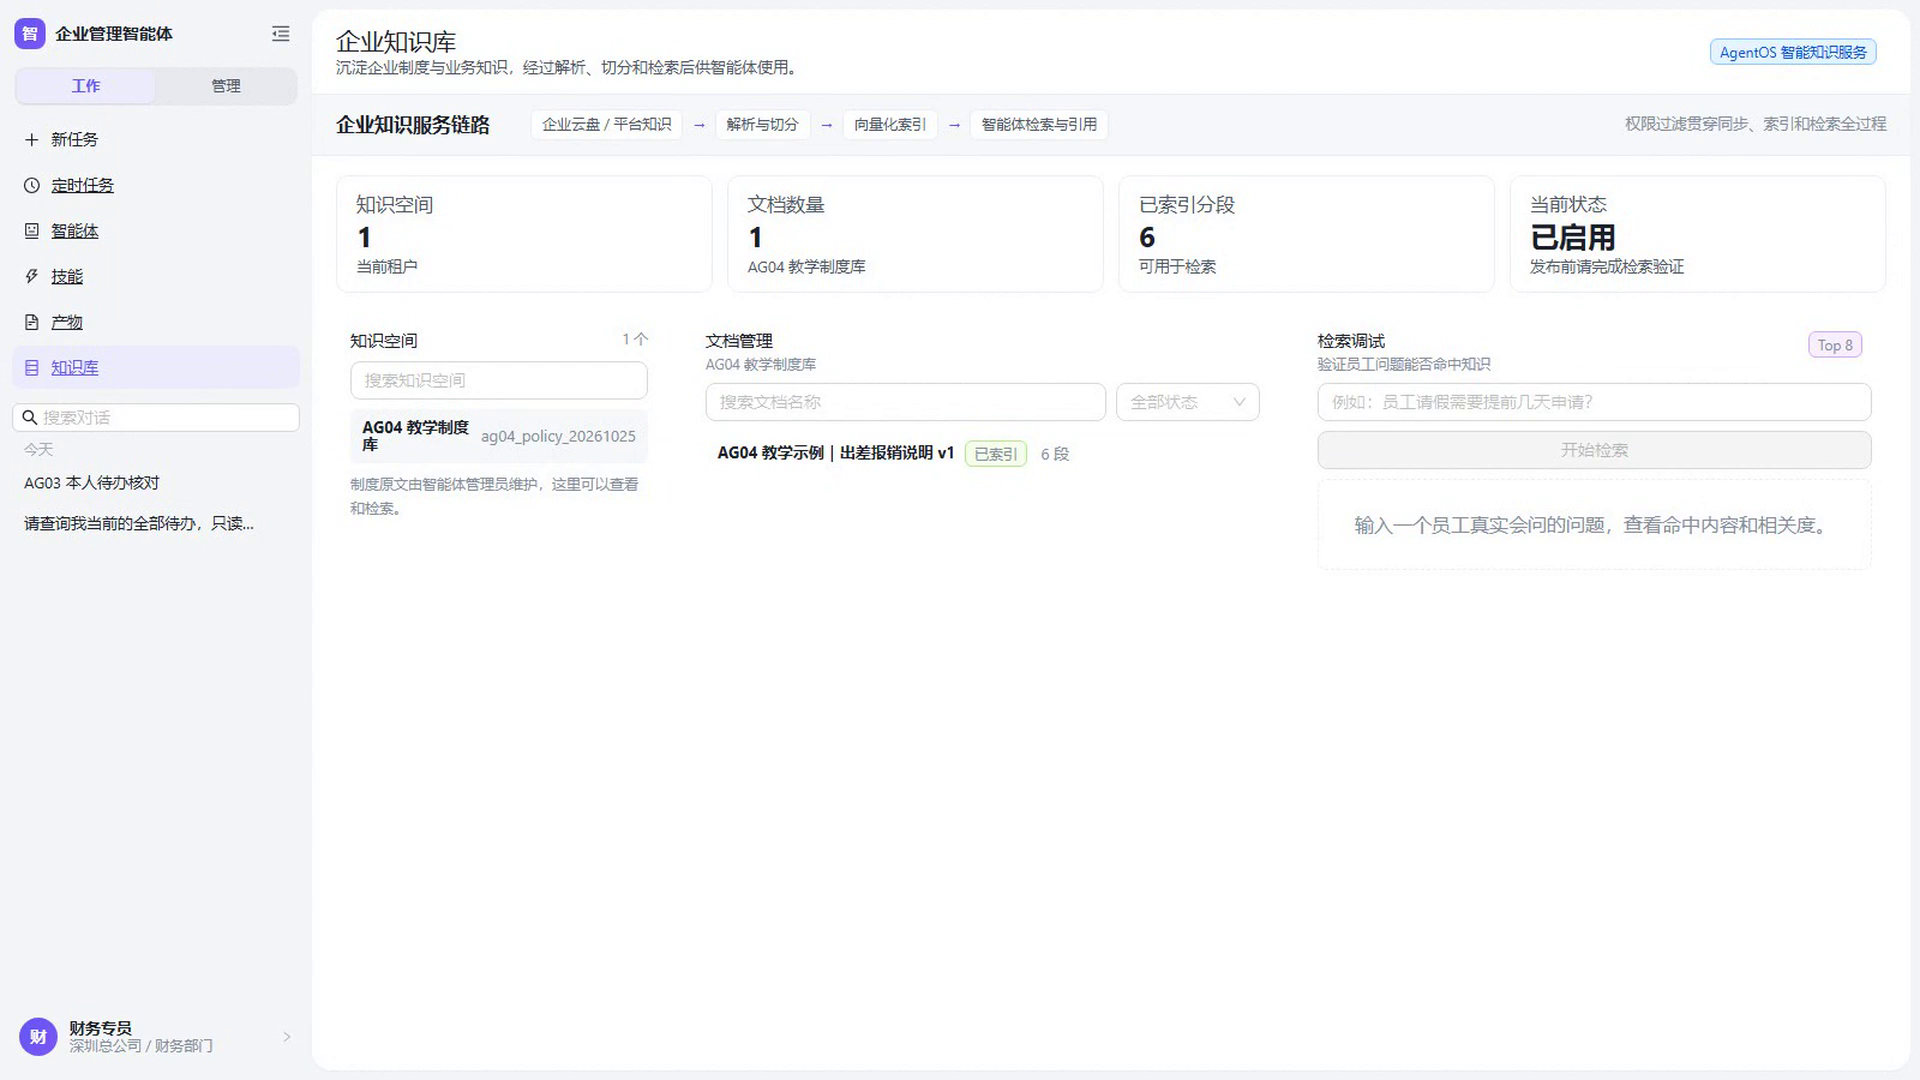Screen dimensions: 1920x1080
Task: Click the purple 智 app logo
Action: tap(30, 34)
